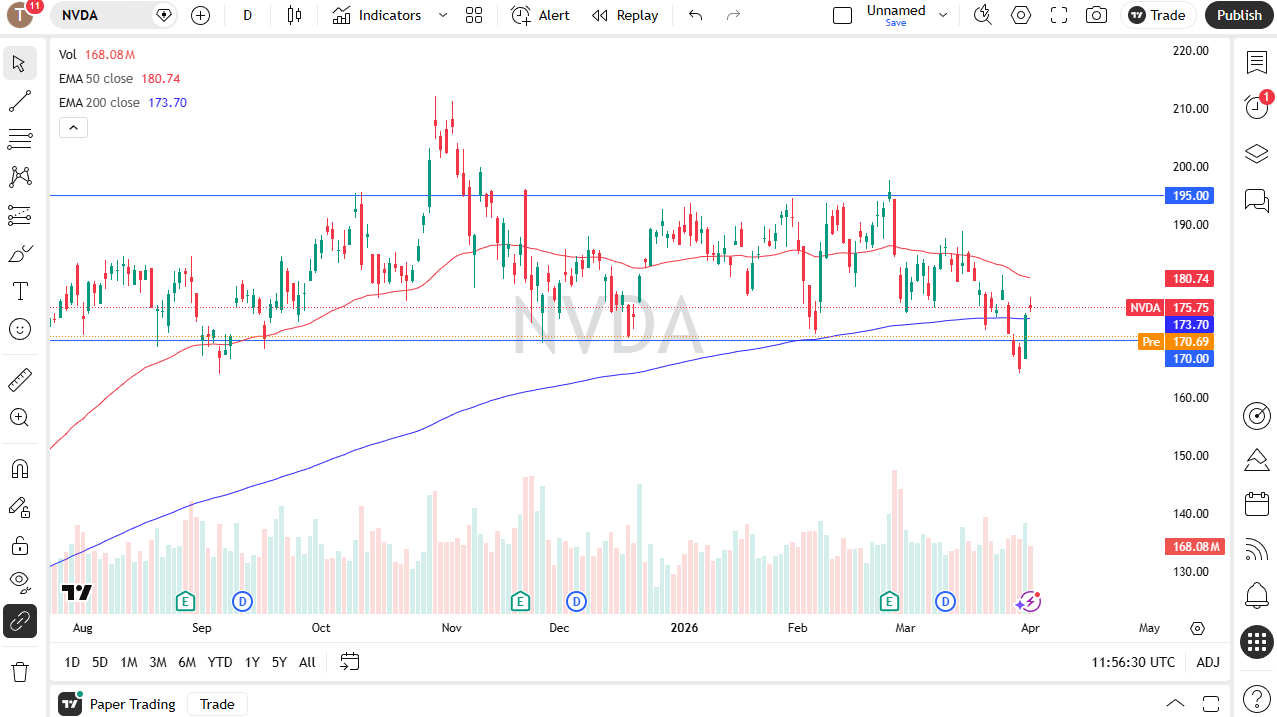
Task: Toggle drawings sync link tool
Action: (x=20, y=621)
